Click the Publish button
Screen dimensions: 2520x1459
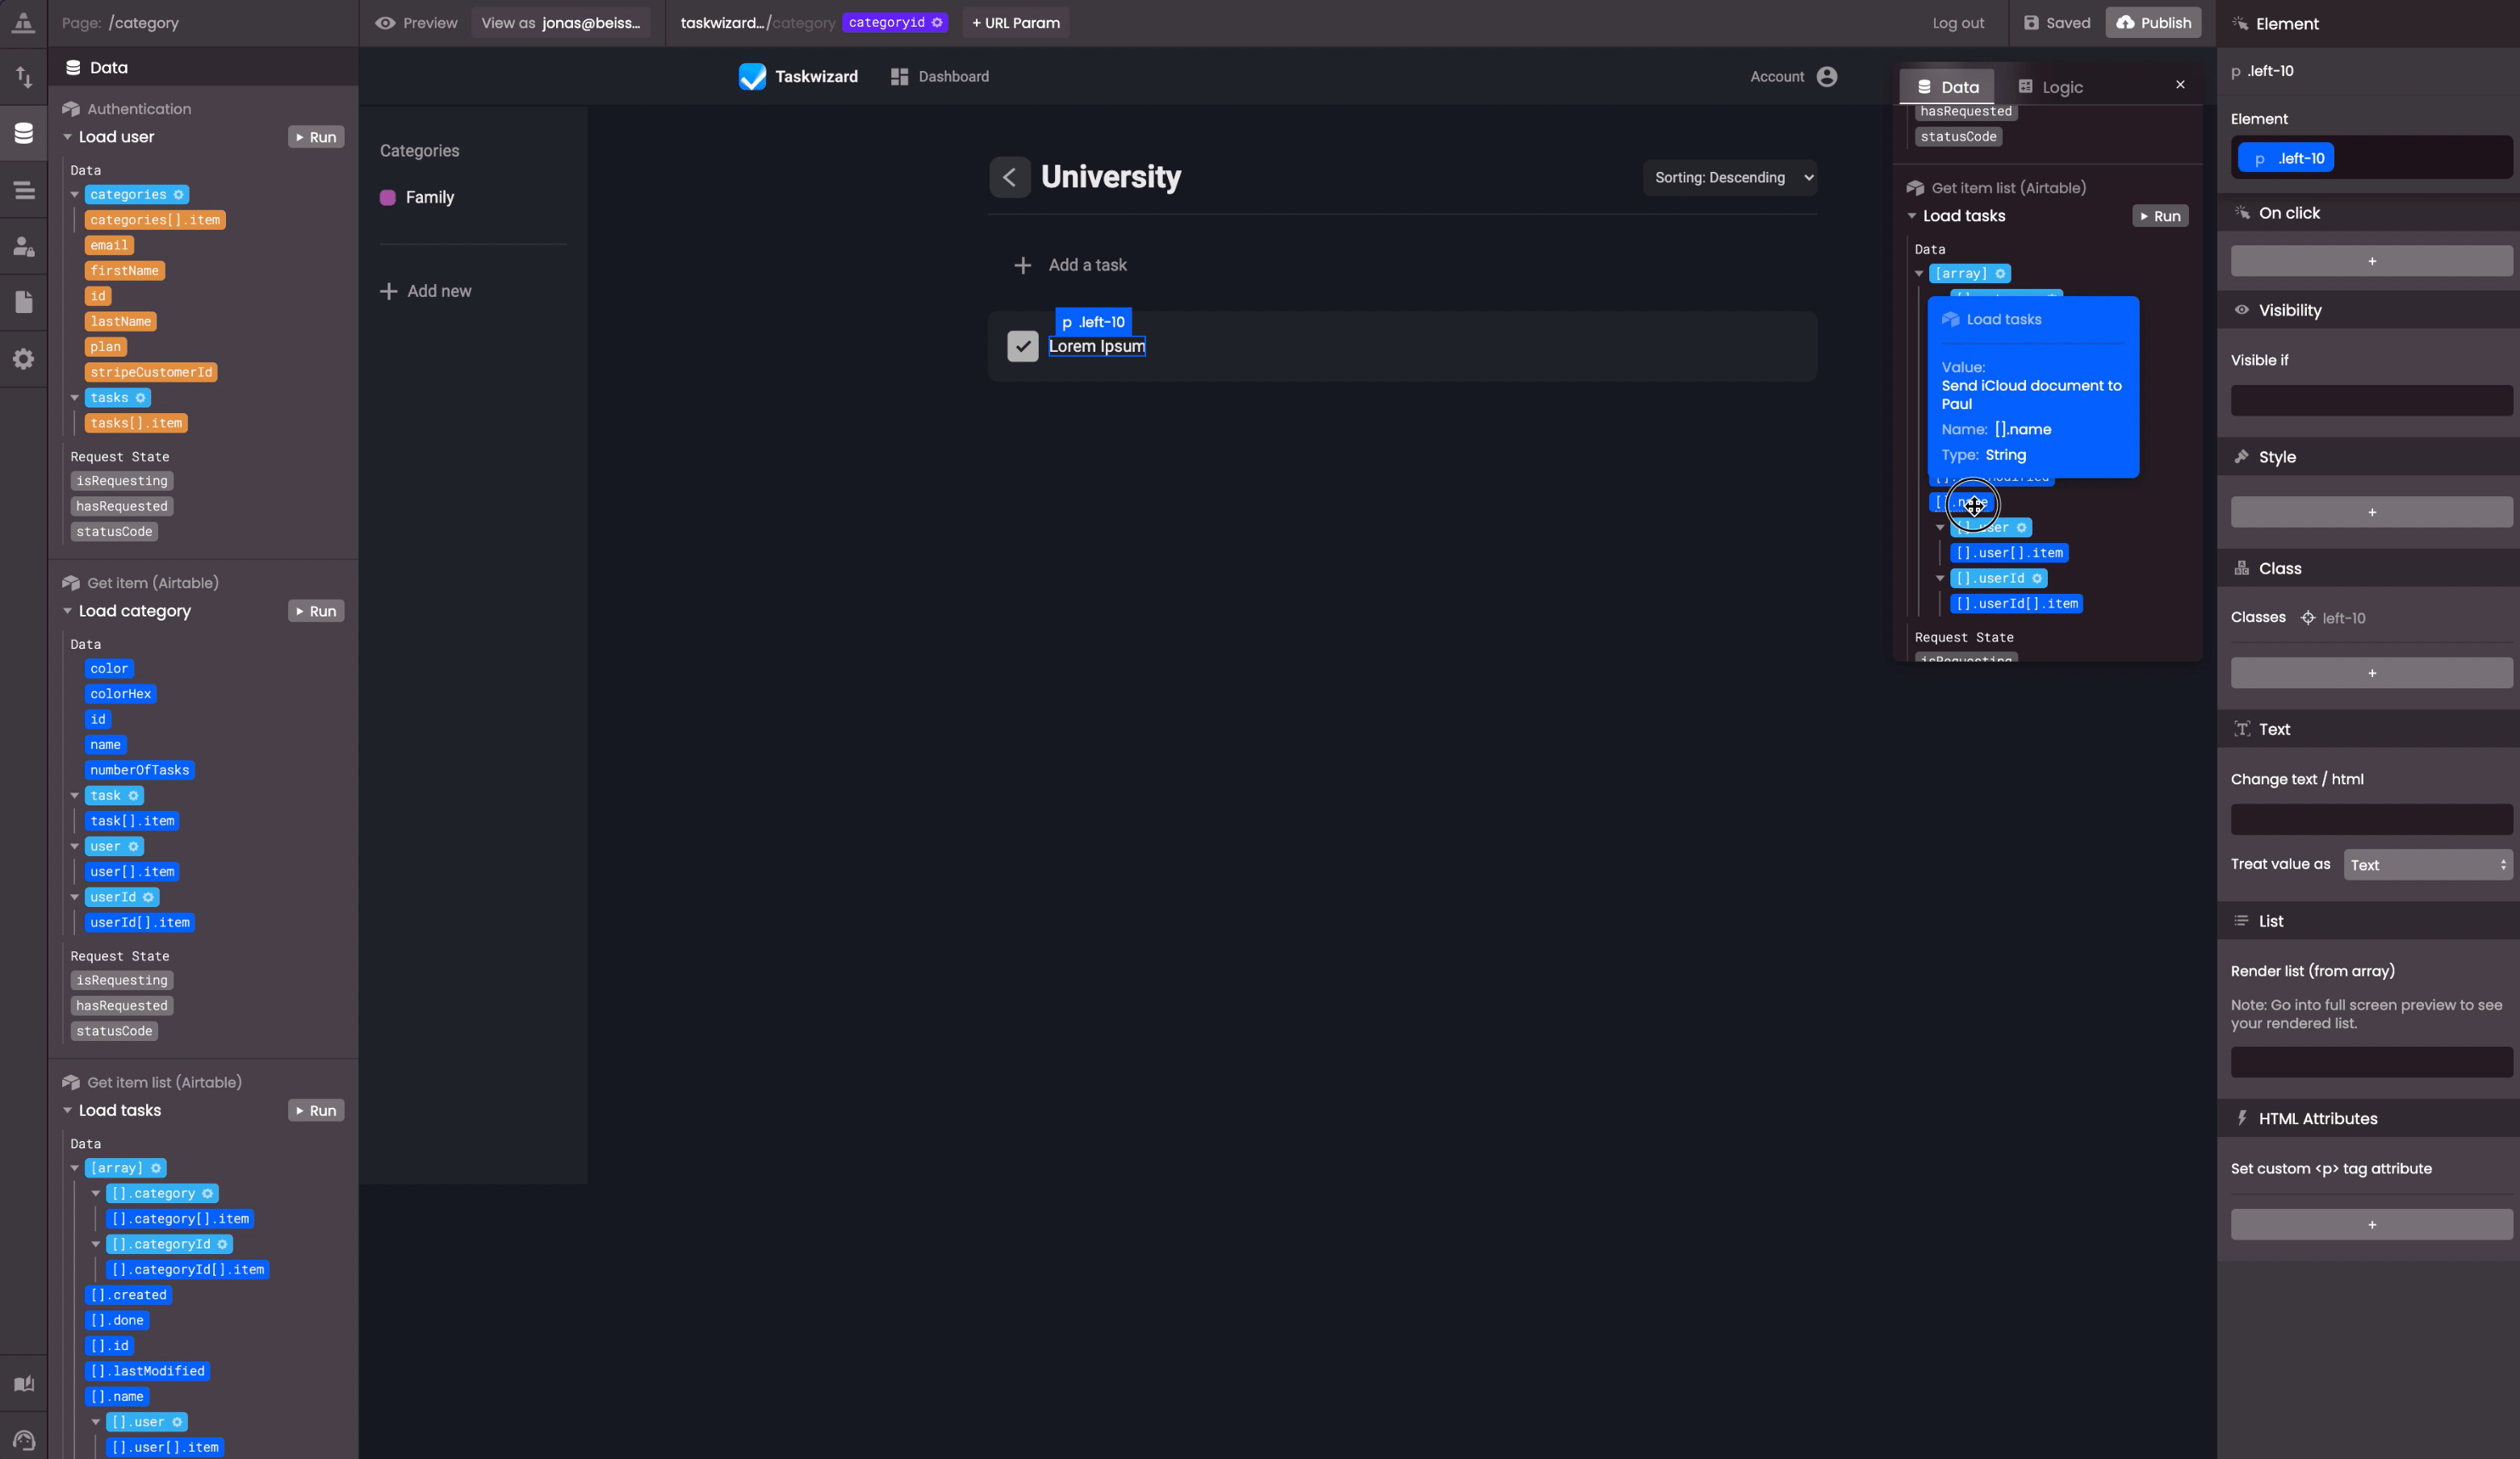pos(2153,22)
